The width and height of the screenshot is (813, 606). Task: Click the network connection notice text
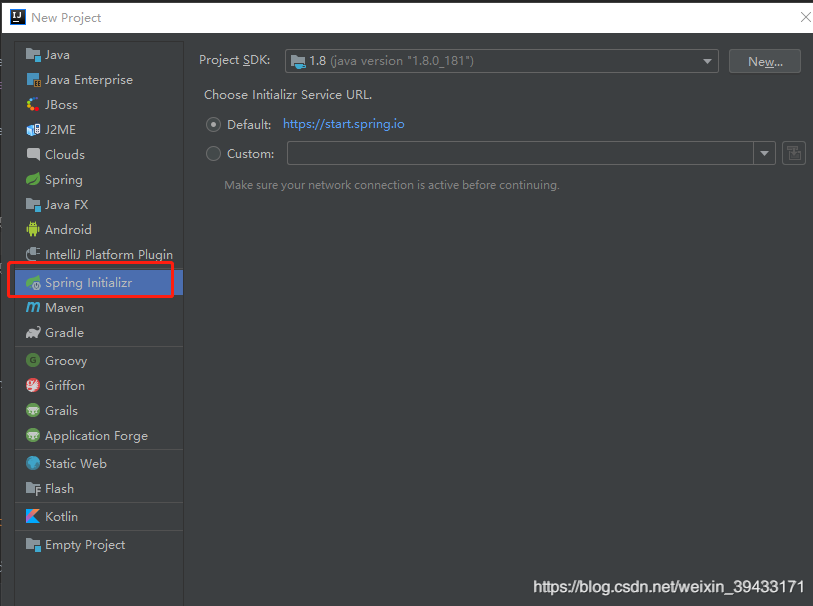pos(391,185)
